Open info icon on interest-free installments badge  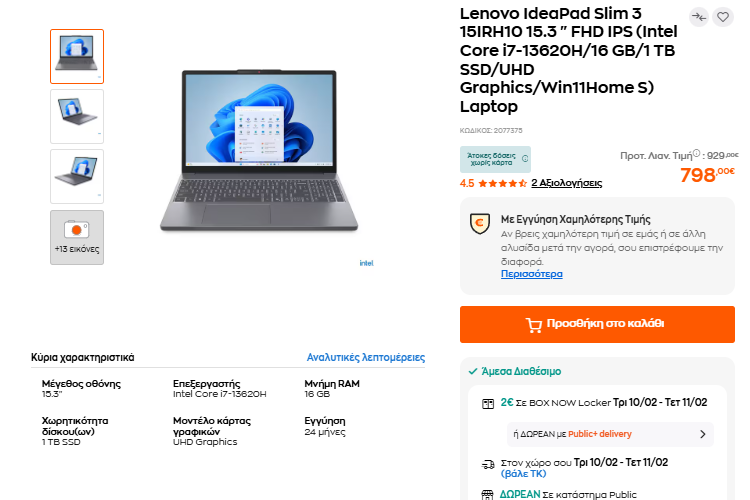click(x=525, y=159)
